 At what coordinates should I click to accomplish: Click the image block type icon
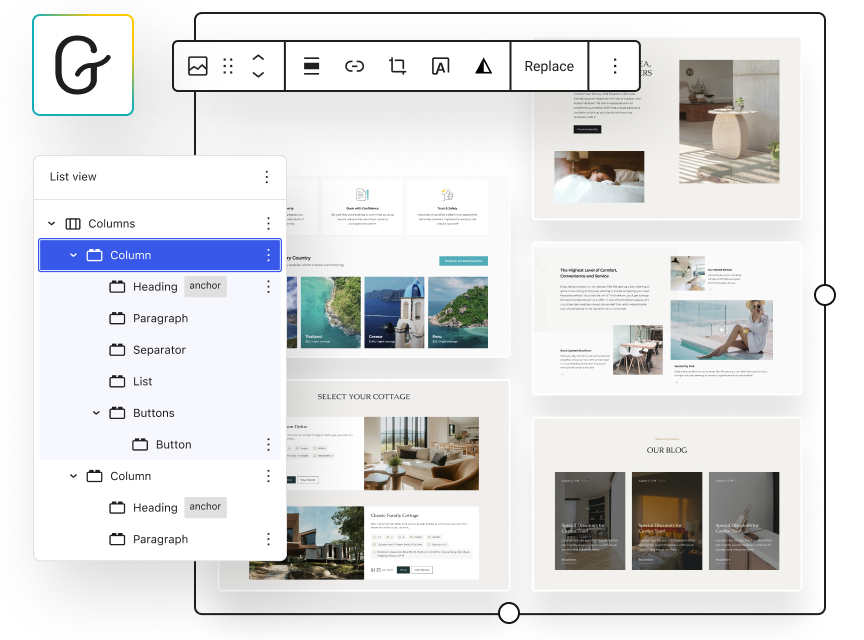pyautogui.click(x=198, y=66)
